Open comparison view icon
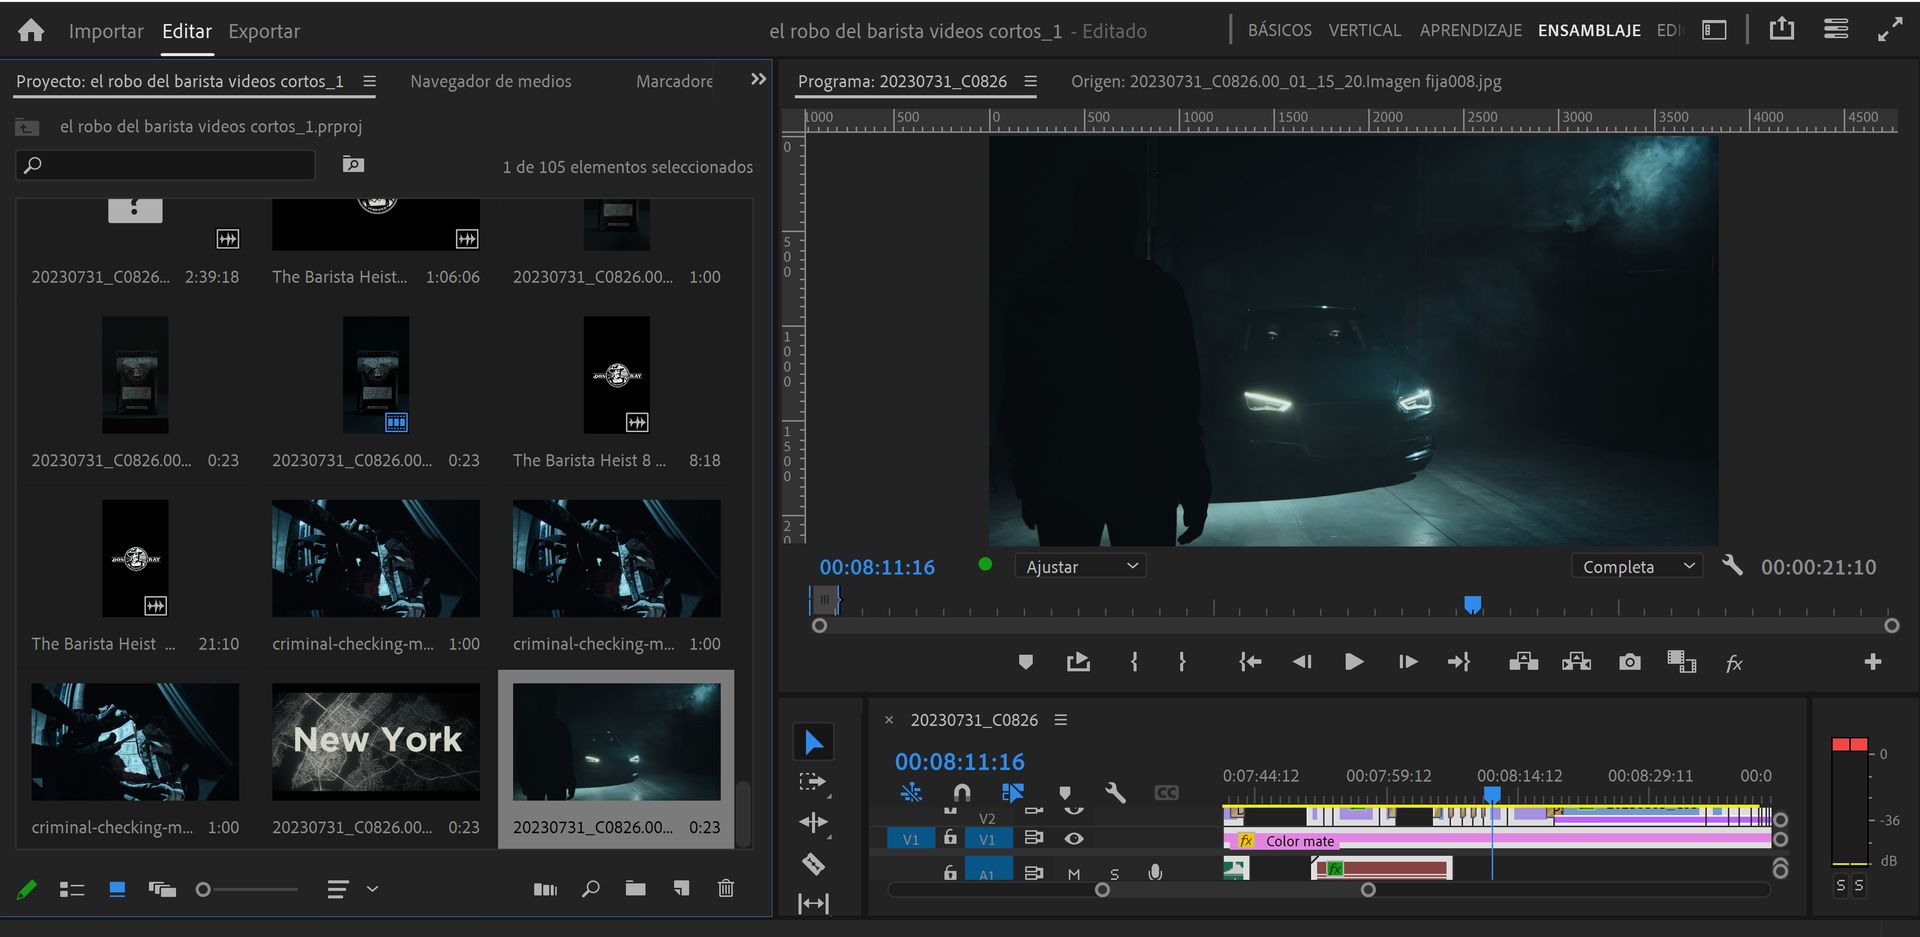The image size is (1920, 937). click(x=1682, y=662)
